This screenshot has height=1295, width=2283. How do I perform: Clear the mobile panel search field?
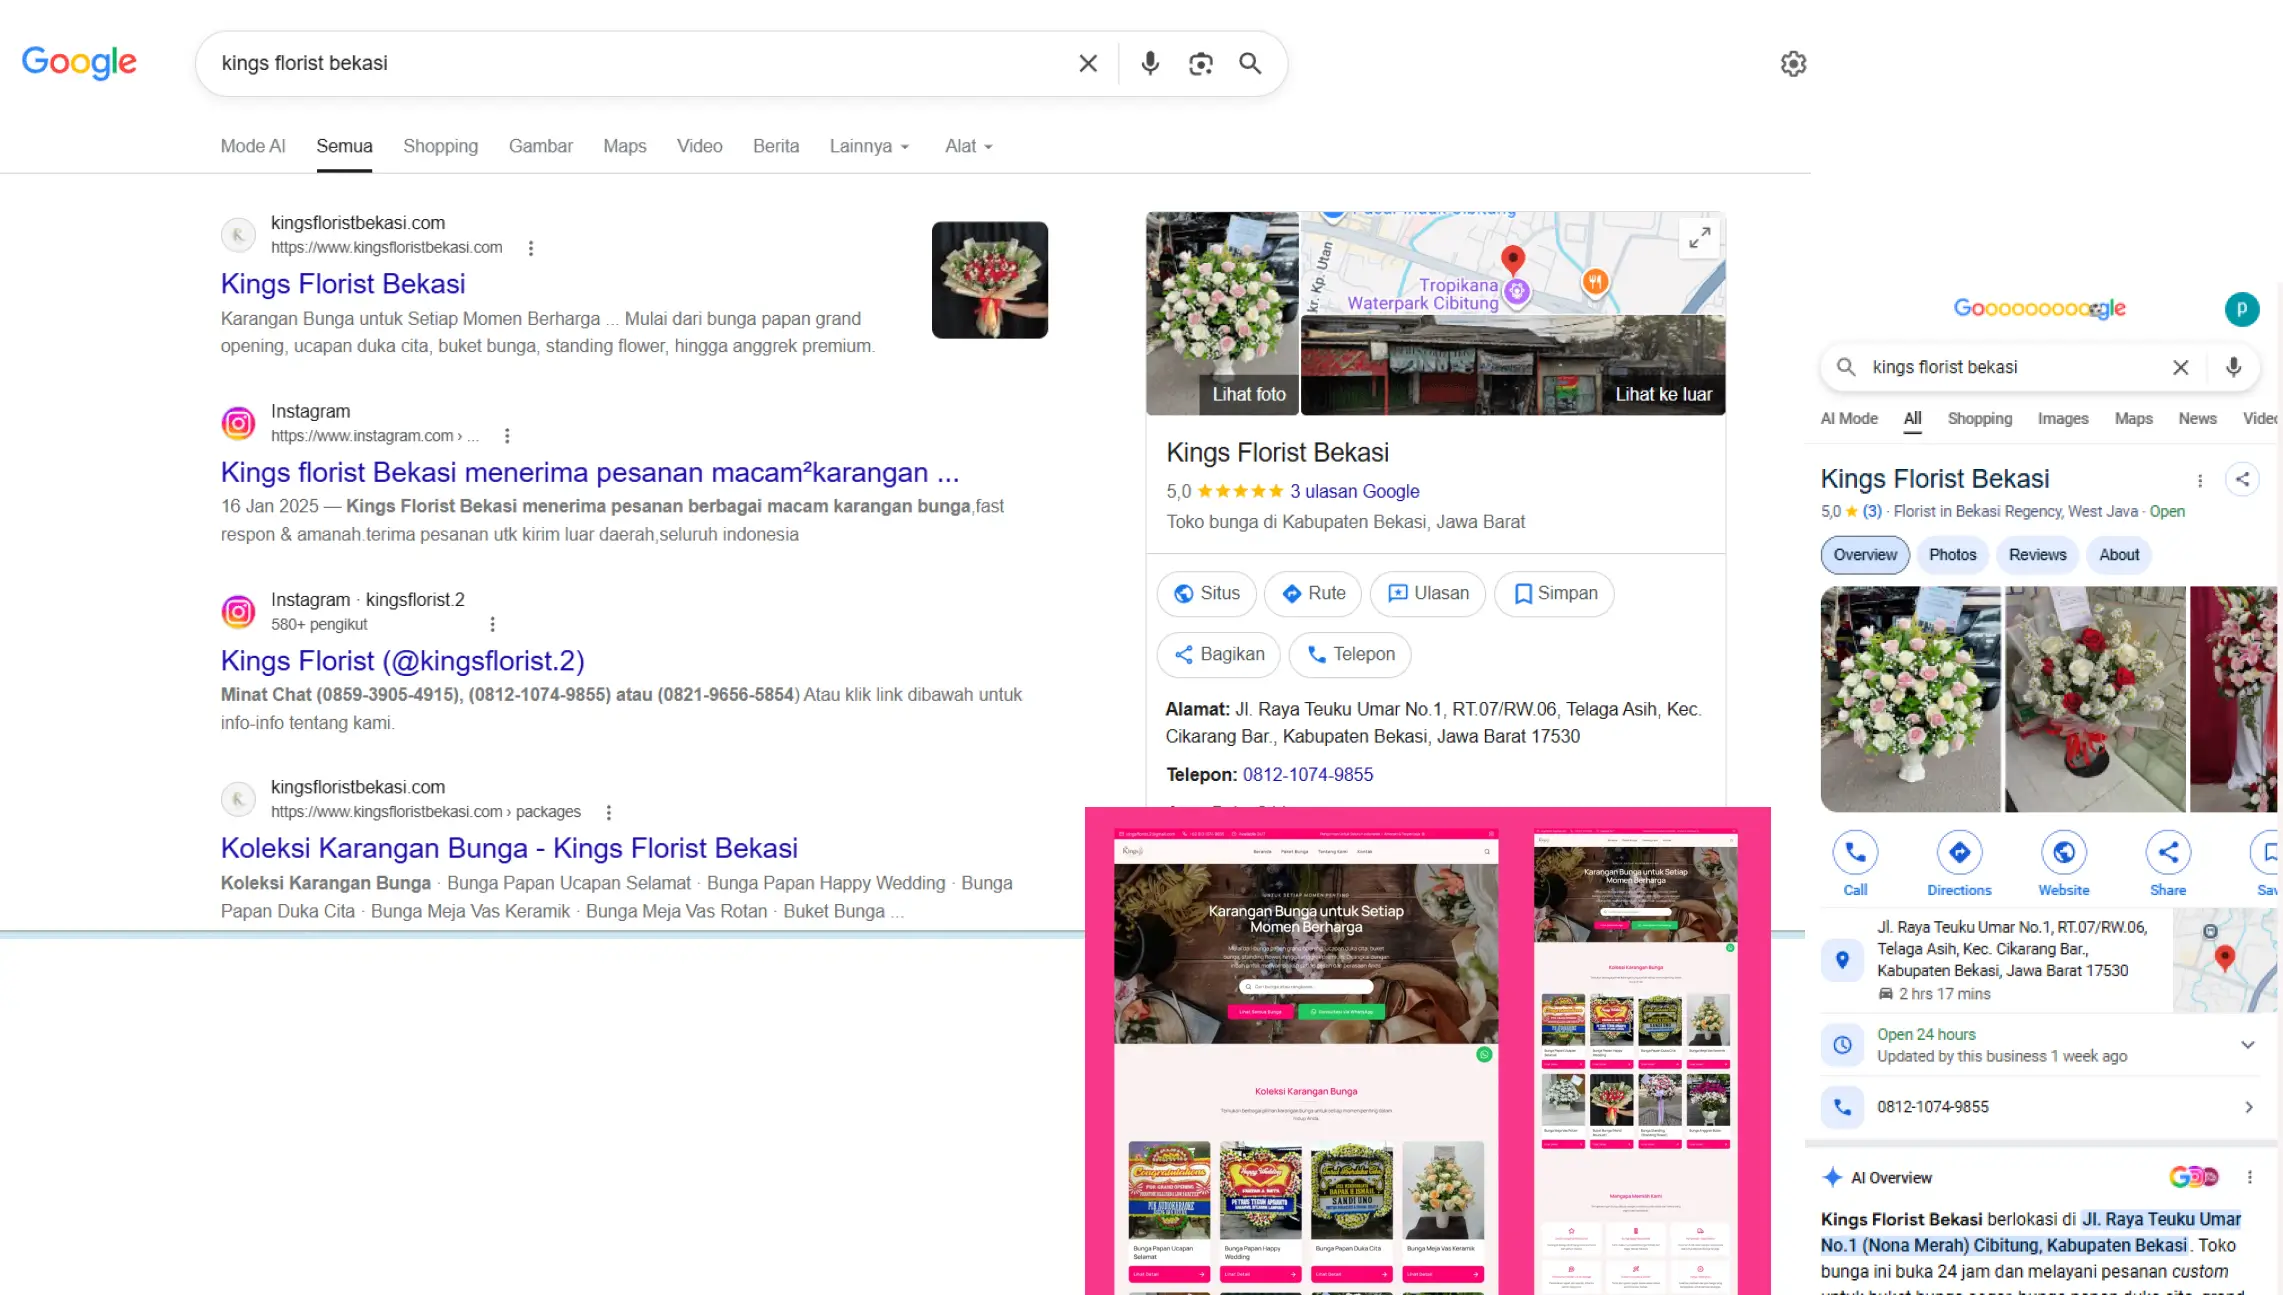click(x=2181, y=367)
